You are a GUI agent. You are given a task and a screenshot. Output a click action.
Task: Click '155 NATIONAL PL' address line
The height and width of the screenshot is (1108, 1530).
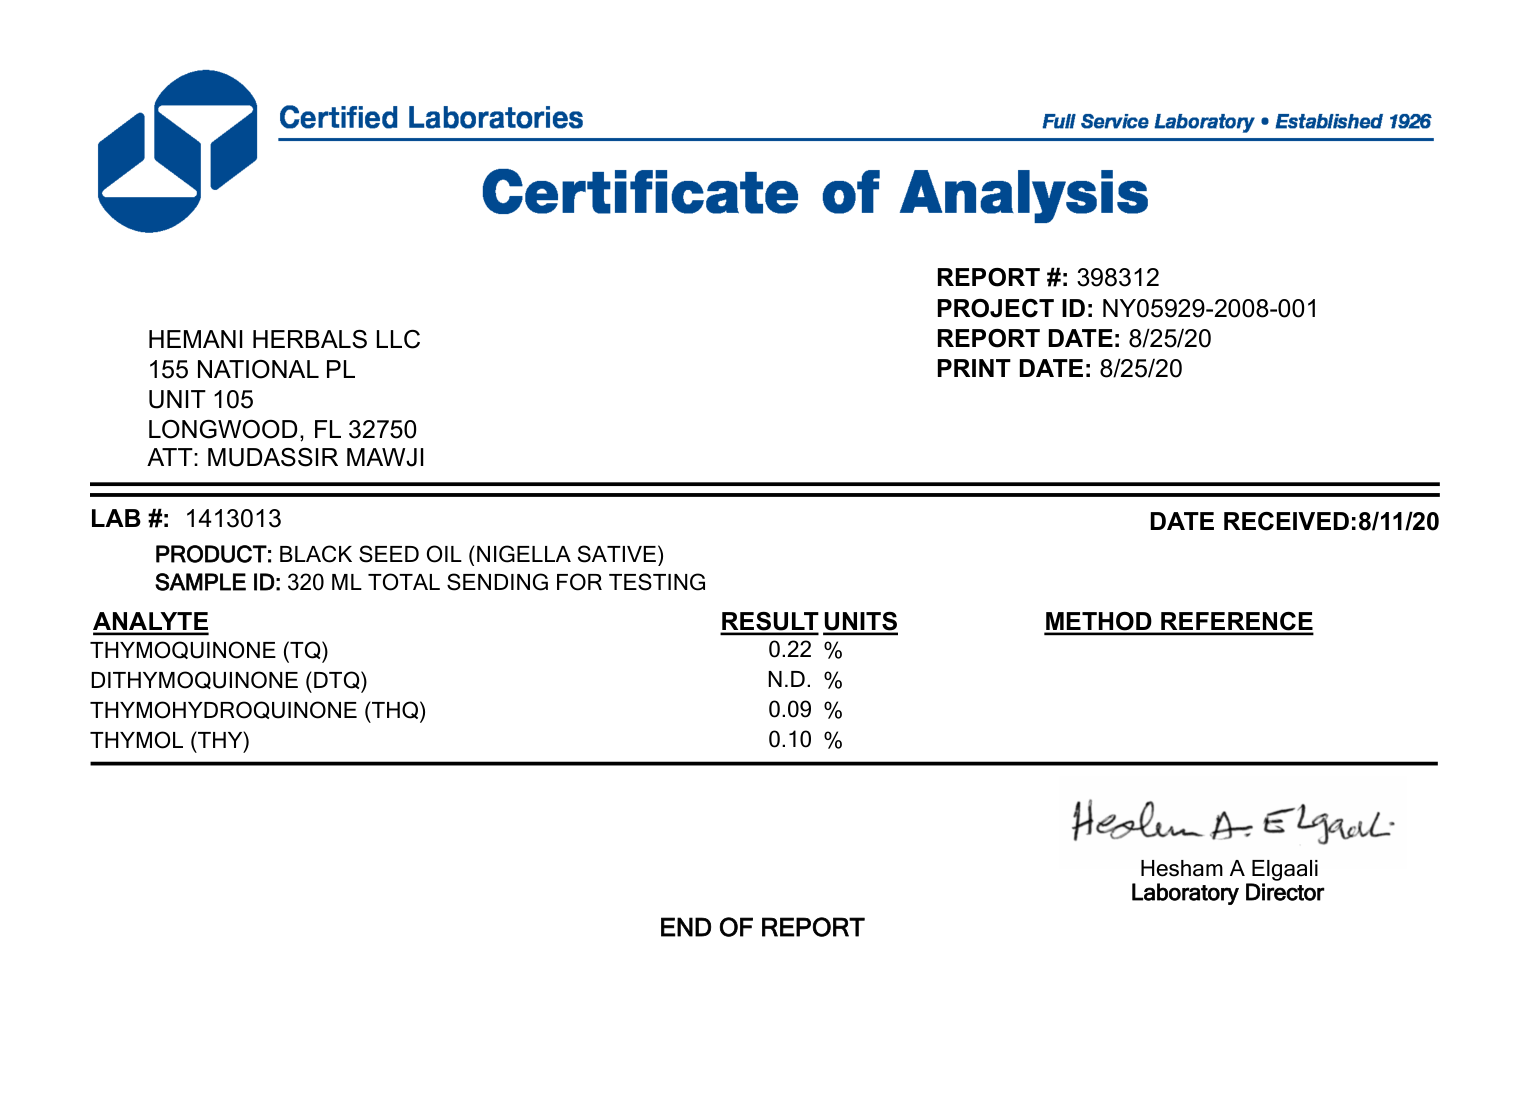[x=251, y=370]
